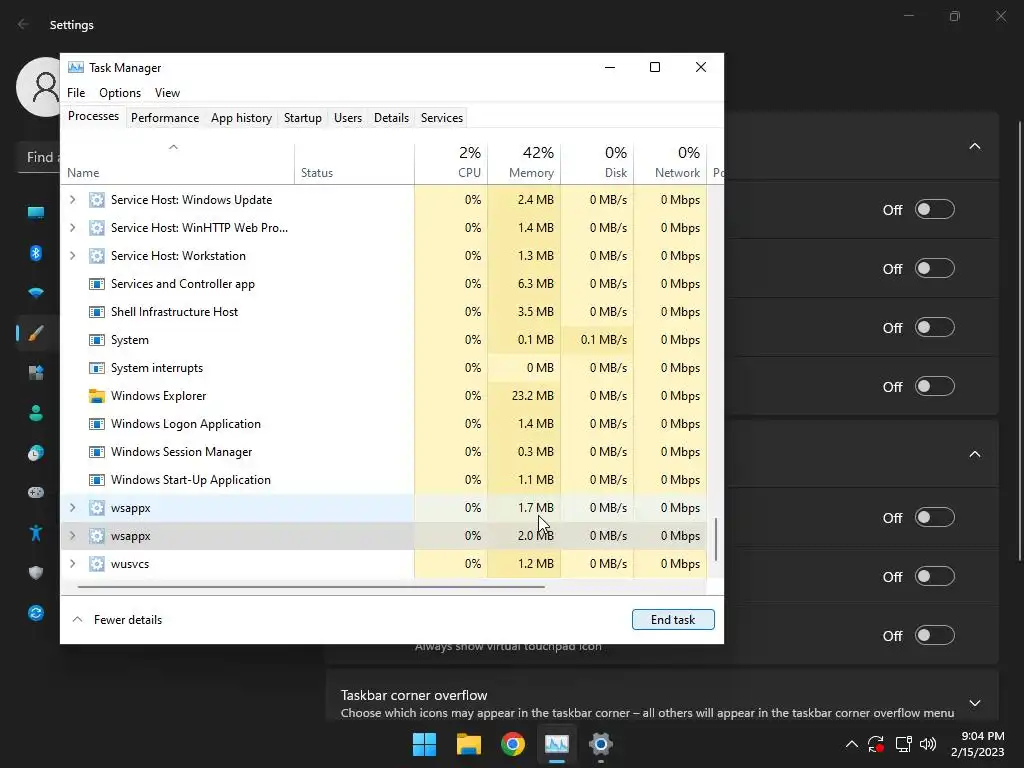This screenshot has height=768, width=1024.
Task: Open Privacy & security shield icon in Settings
Action: click(36, 573)
